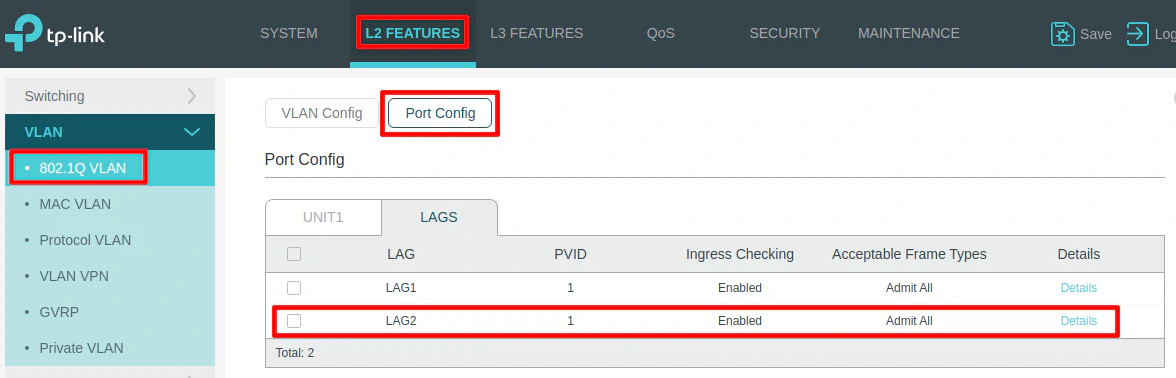The image size is (1176, 378).
Task: Select the L2 FEATURES menu
Action: point(412,34)
